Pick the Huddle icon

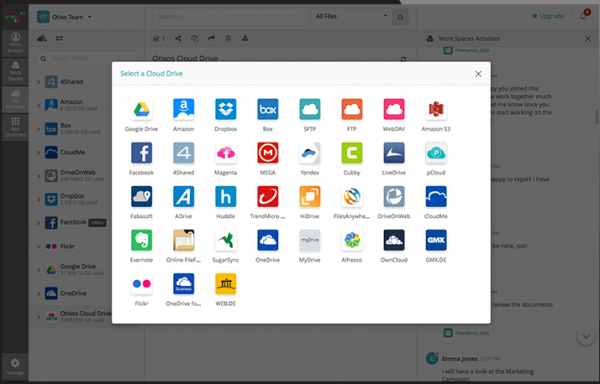[x=225, y=197]
